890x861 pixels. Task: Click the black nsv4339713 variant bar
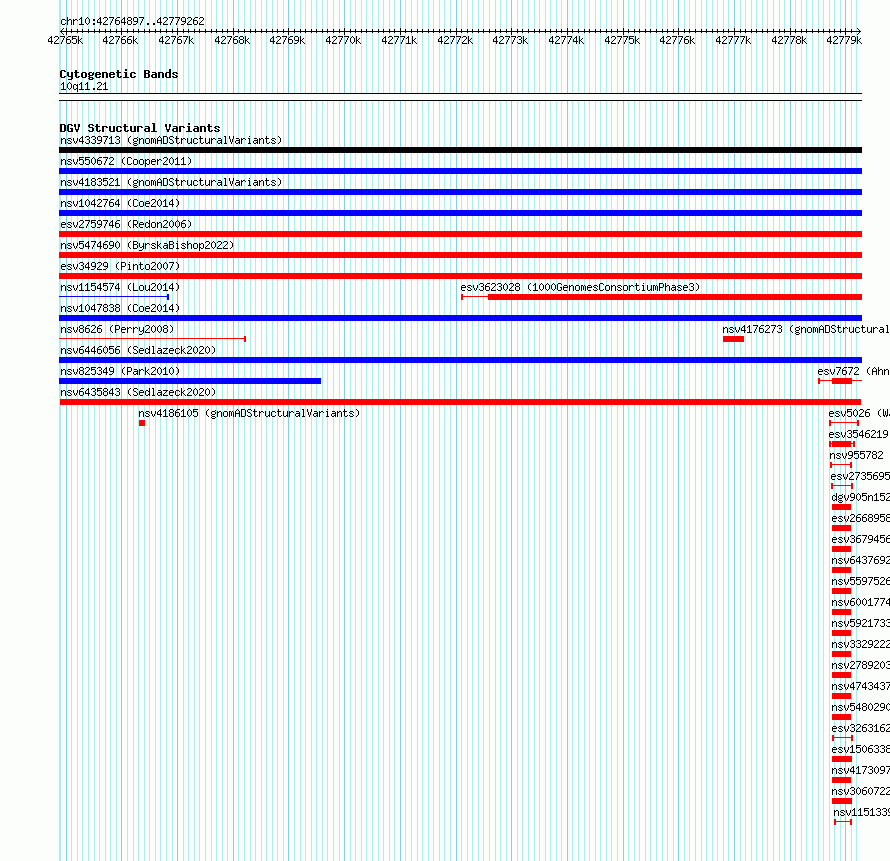pyautogui.click(x=460, y=150)
